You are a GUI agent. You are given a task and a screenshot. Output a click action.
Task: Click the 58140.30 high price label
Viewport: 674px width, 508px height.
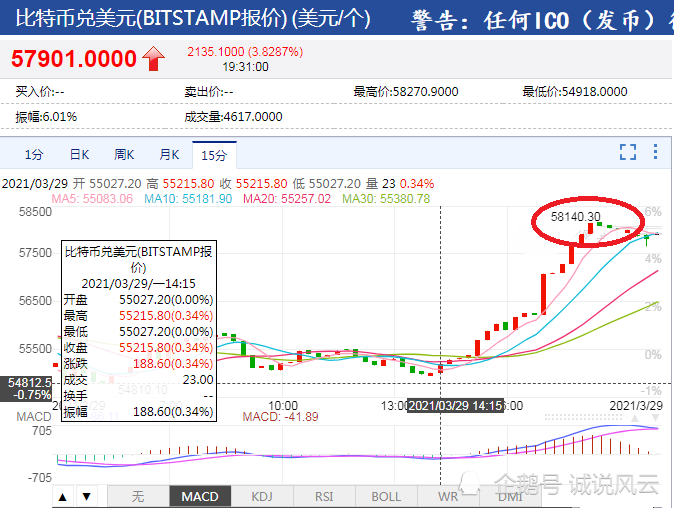[x=576, y=217]
